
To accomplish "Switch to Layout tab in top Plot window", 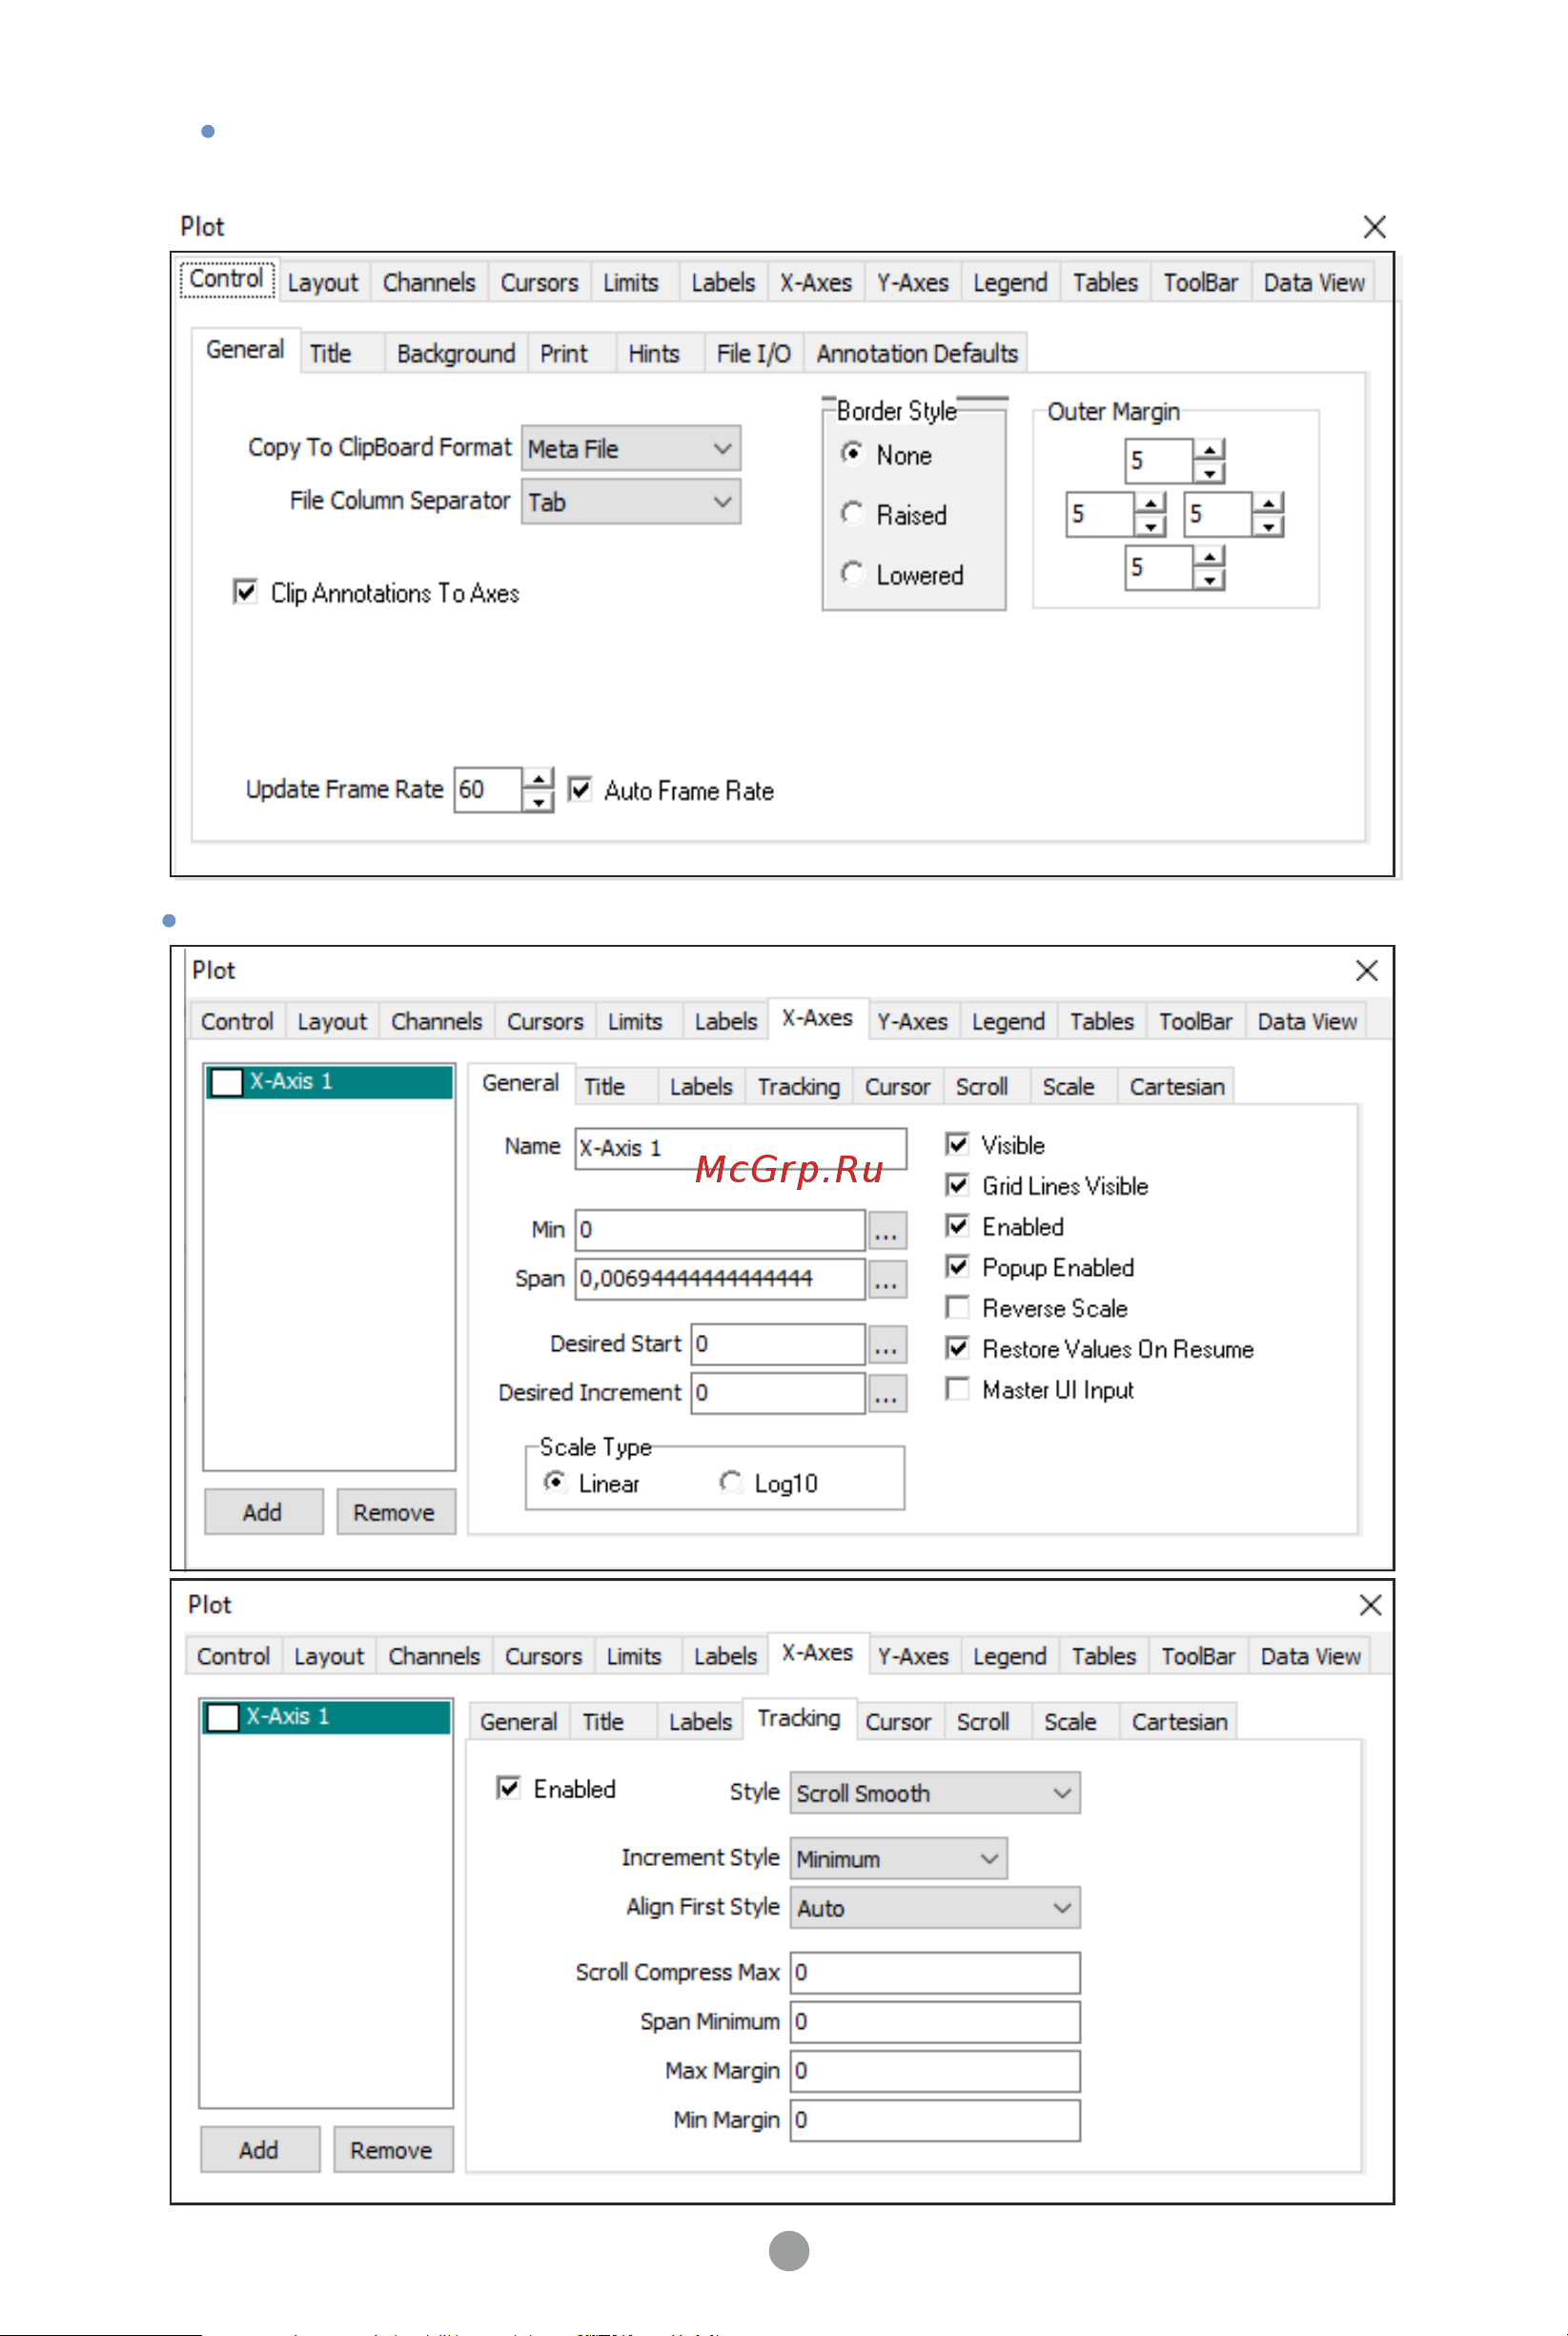I will coord(322,283).
